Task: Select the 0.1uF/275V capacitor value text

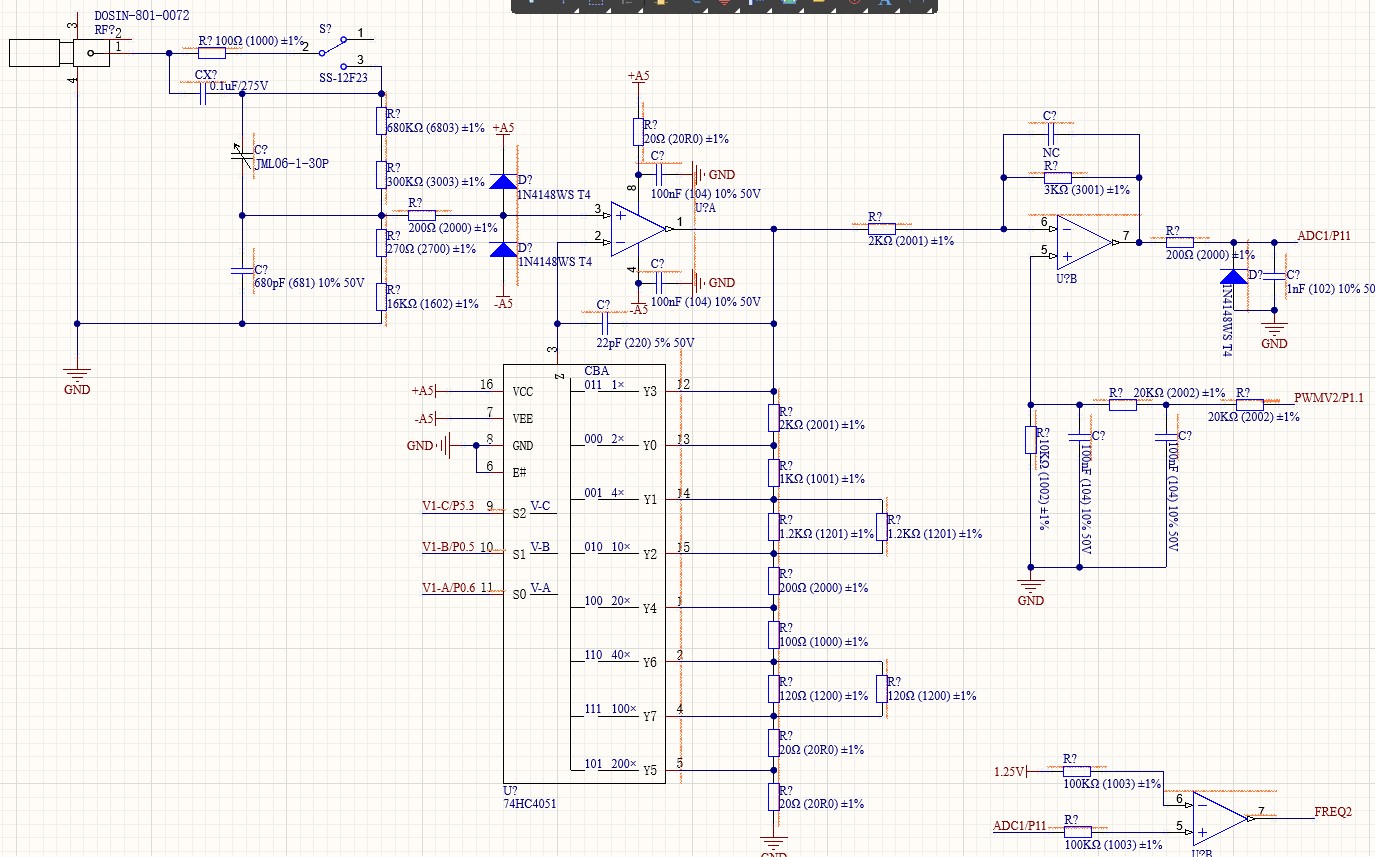Action: pos(239,86)
